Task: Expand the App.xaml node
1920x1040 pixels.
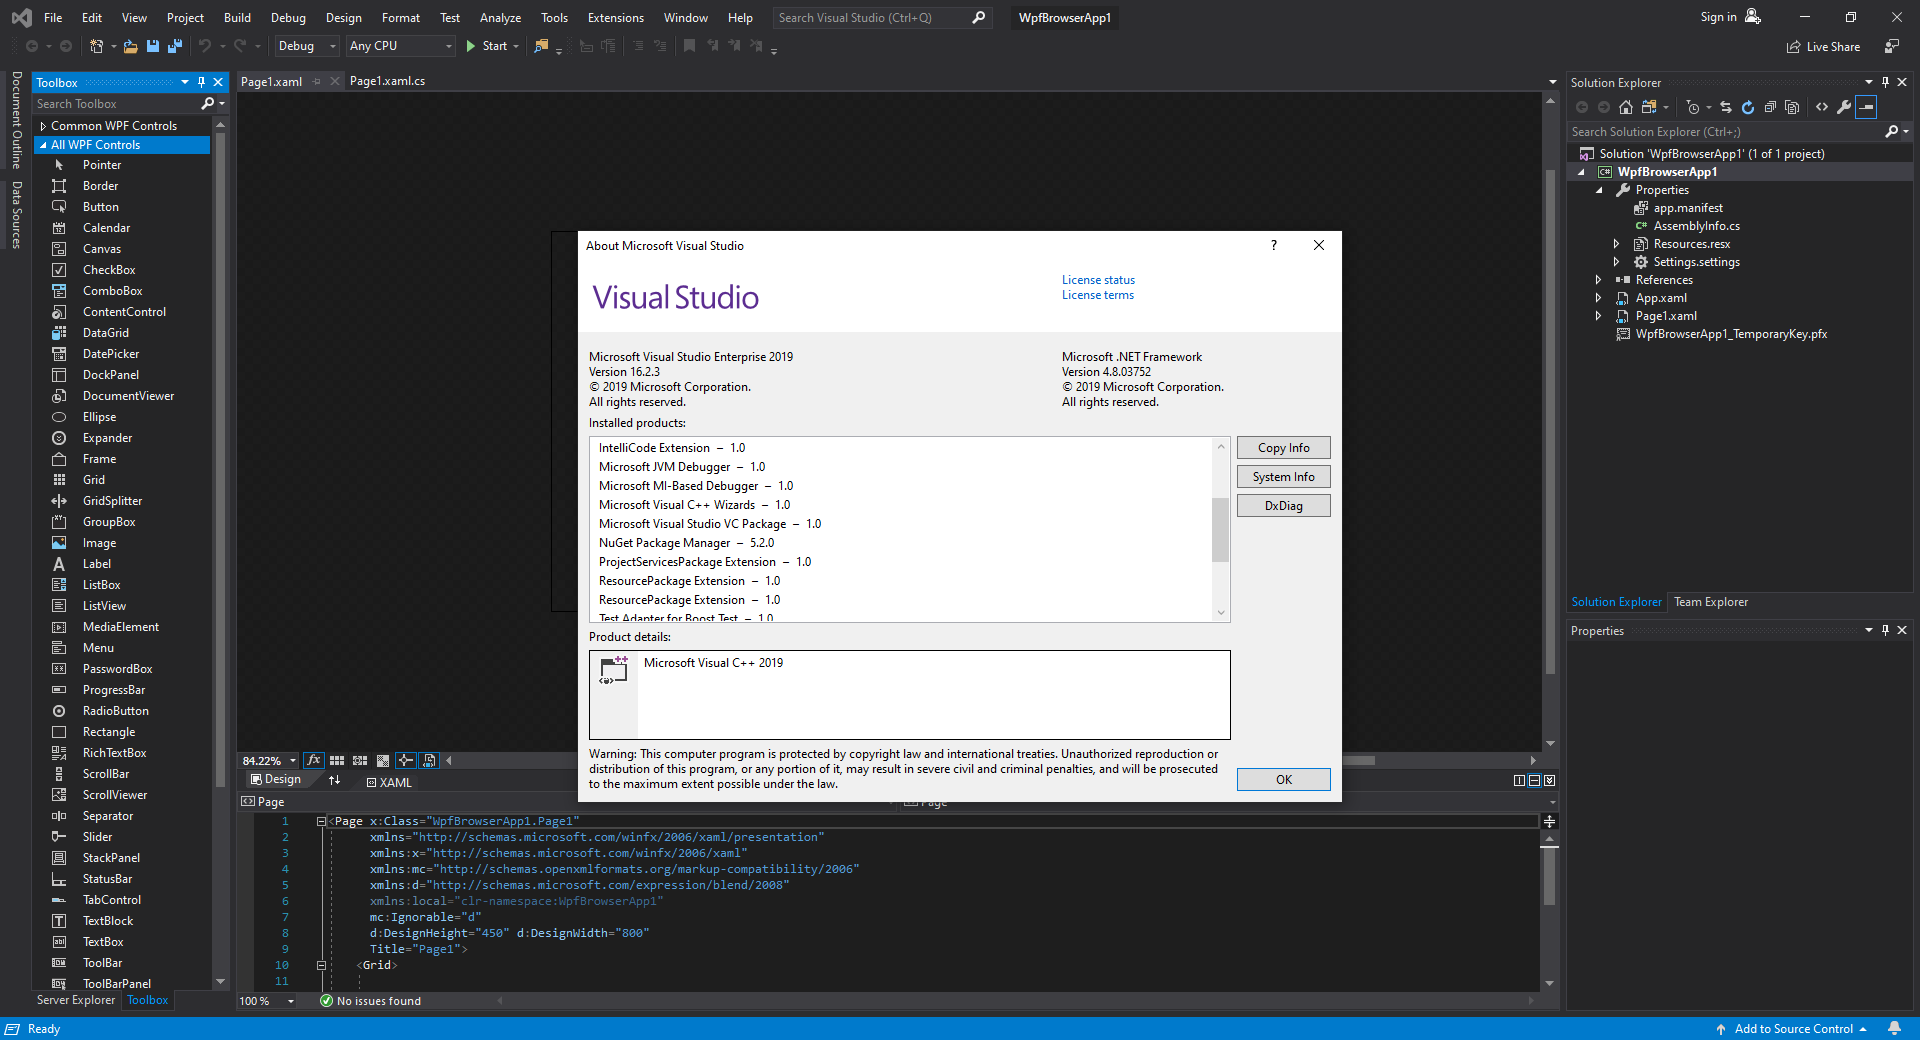Action: (1598, 298)
